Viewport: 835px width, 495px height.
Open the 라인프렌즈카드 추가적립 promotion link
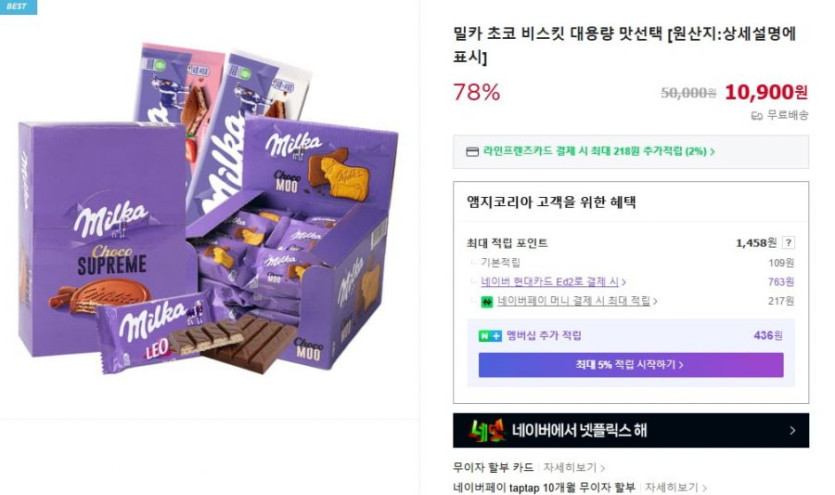599,152
